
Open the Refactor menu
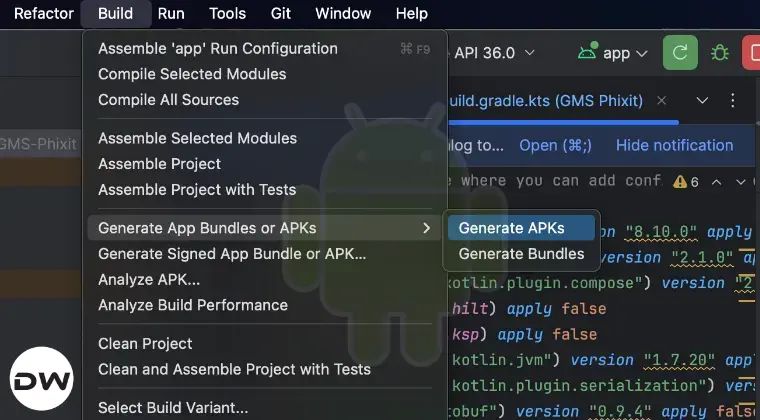[x=44, y=14]
